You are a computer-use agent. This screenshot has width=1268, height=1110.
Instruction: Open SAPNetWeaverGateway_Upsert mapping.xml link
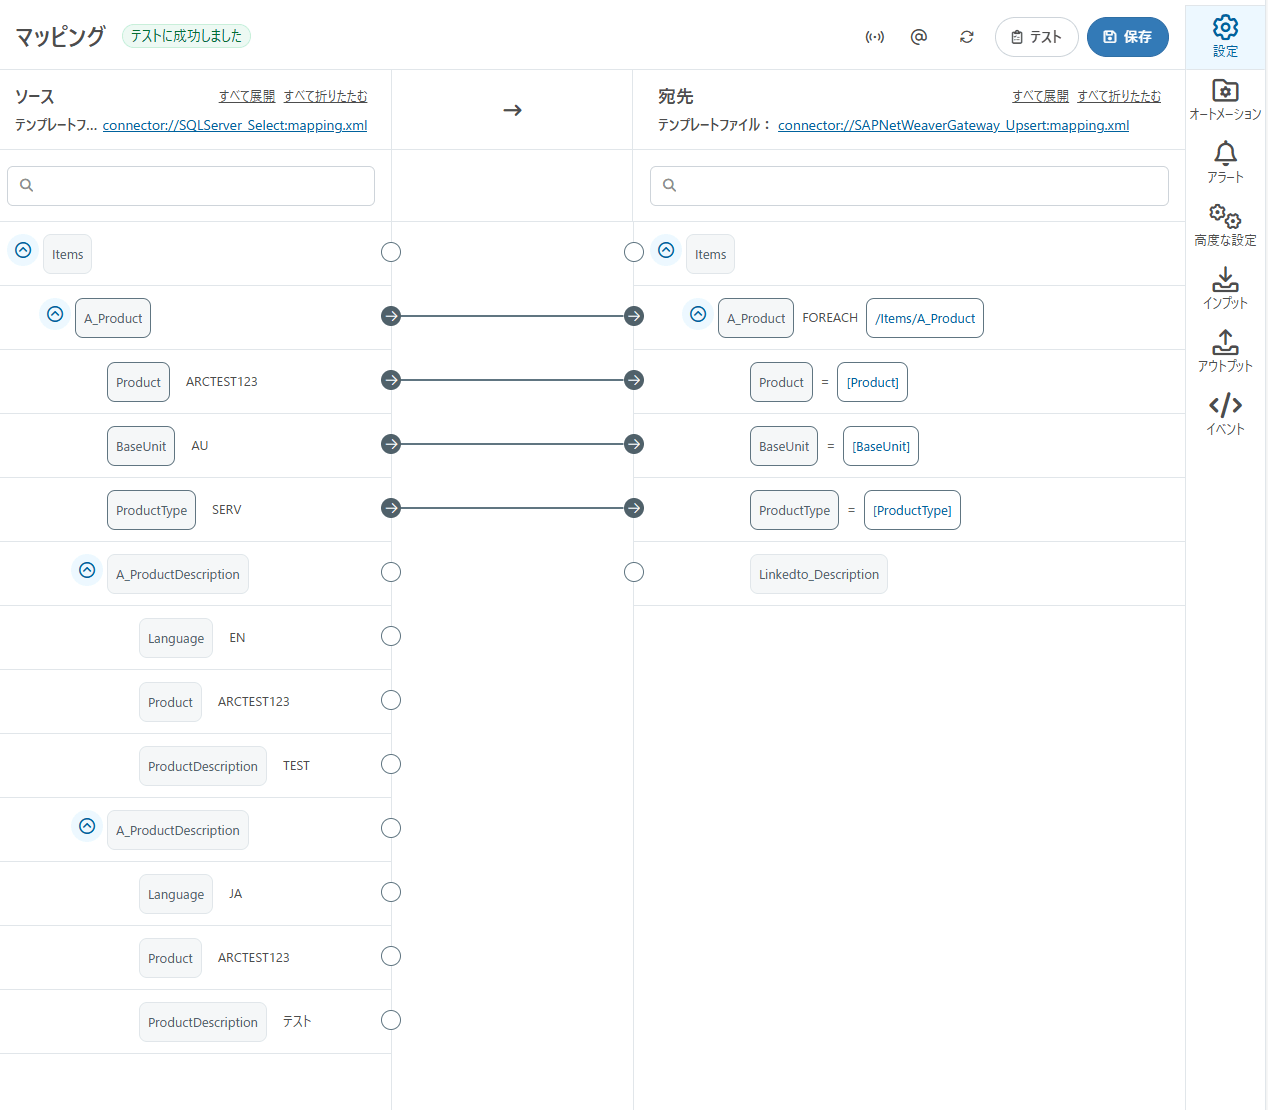[x=954, y=125]
